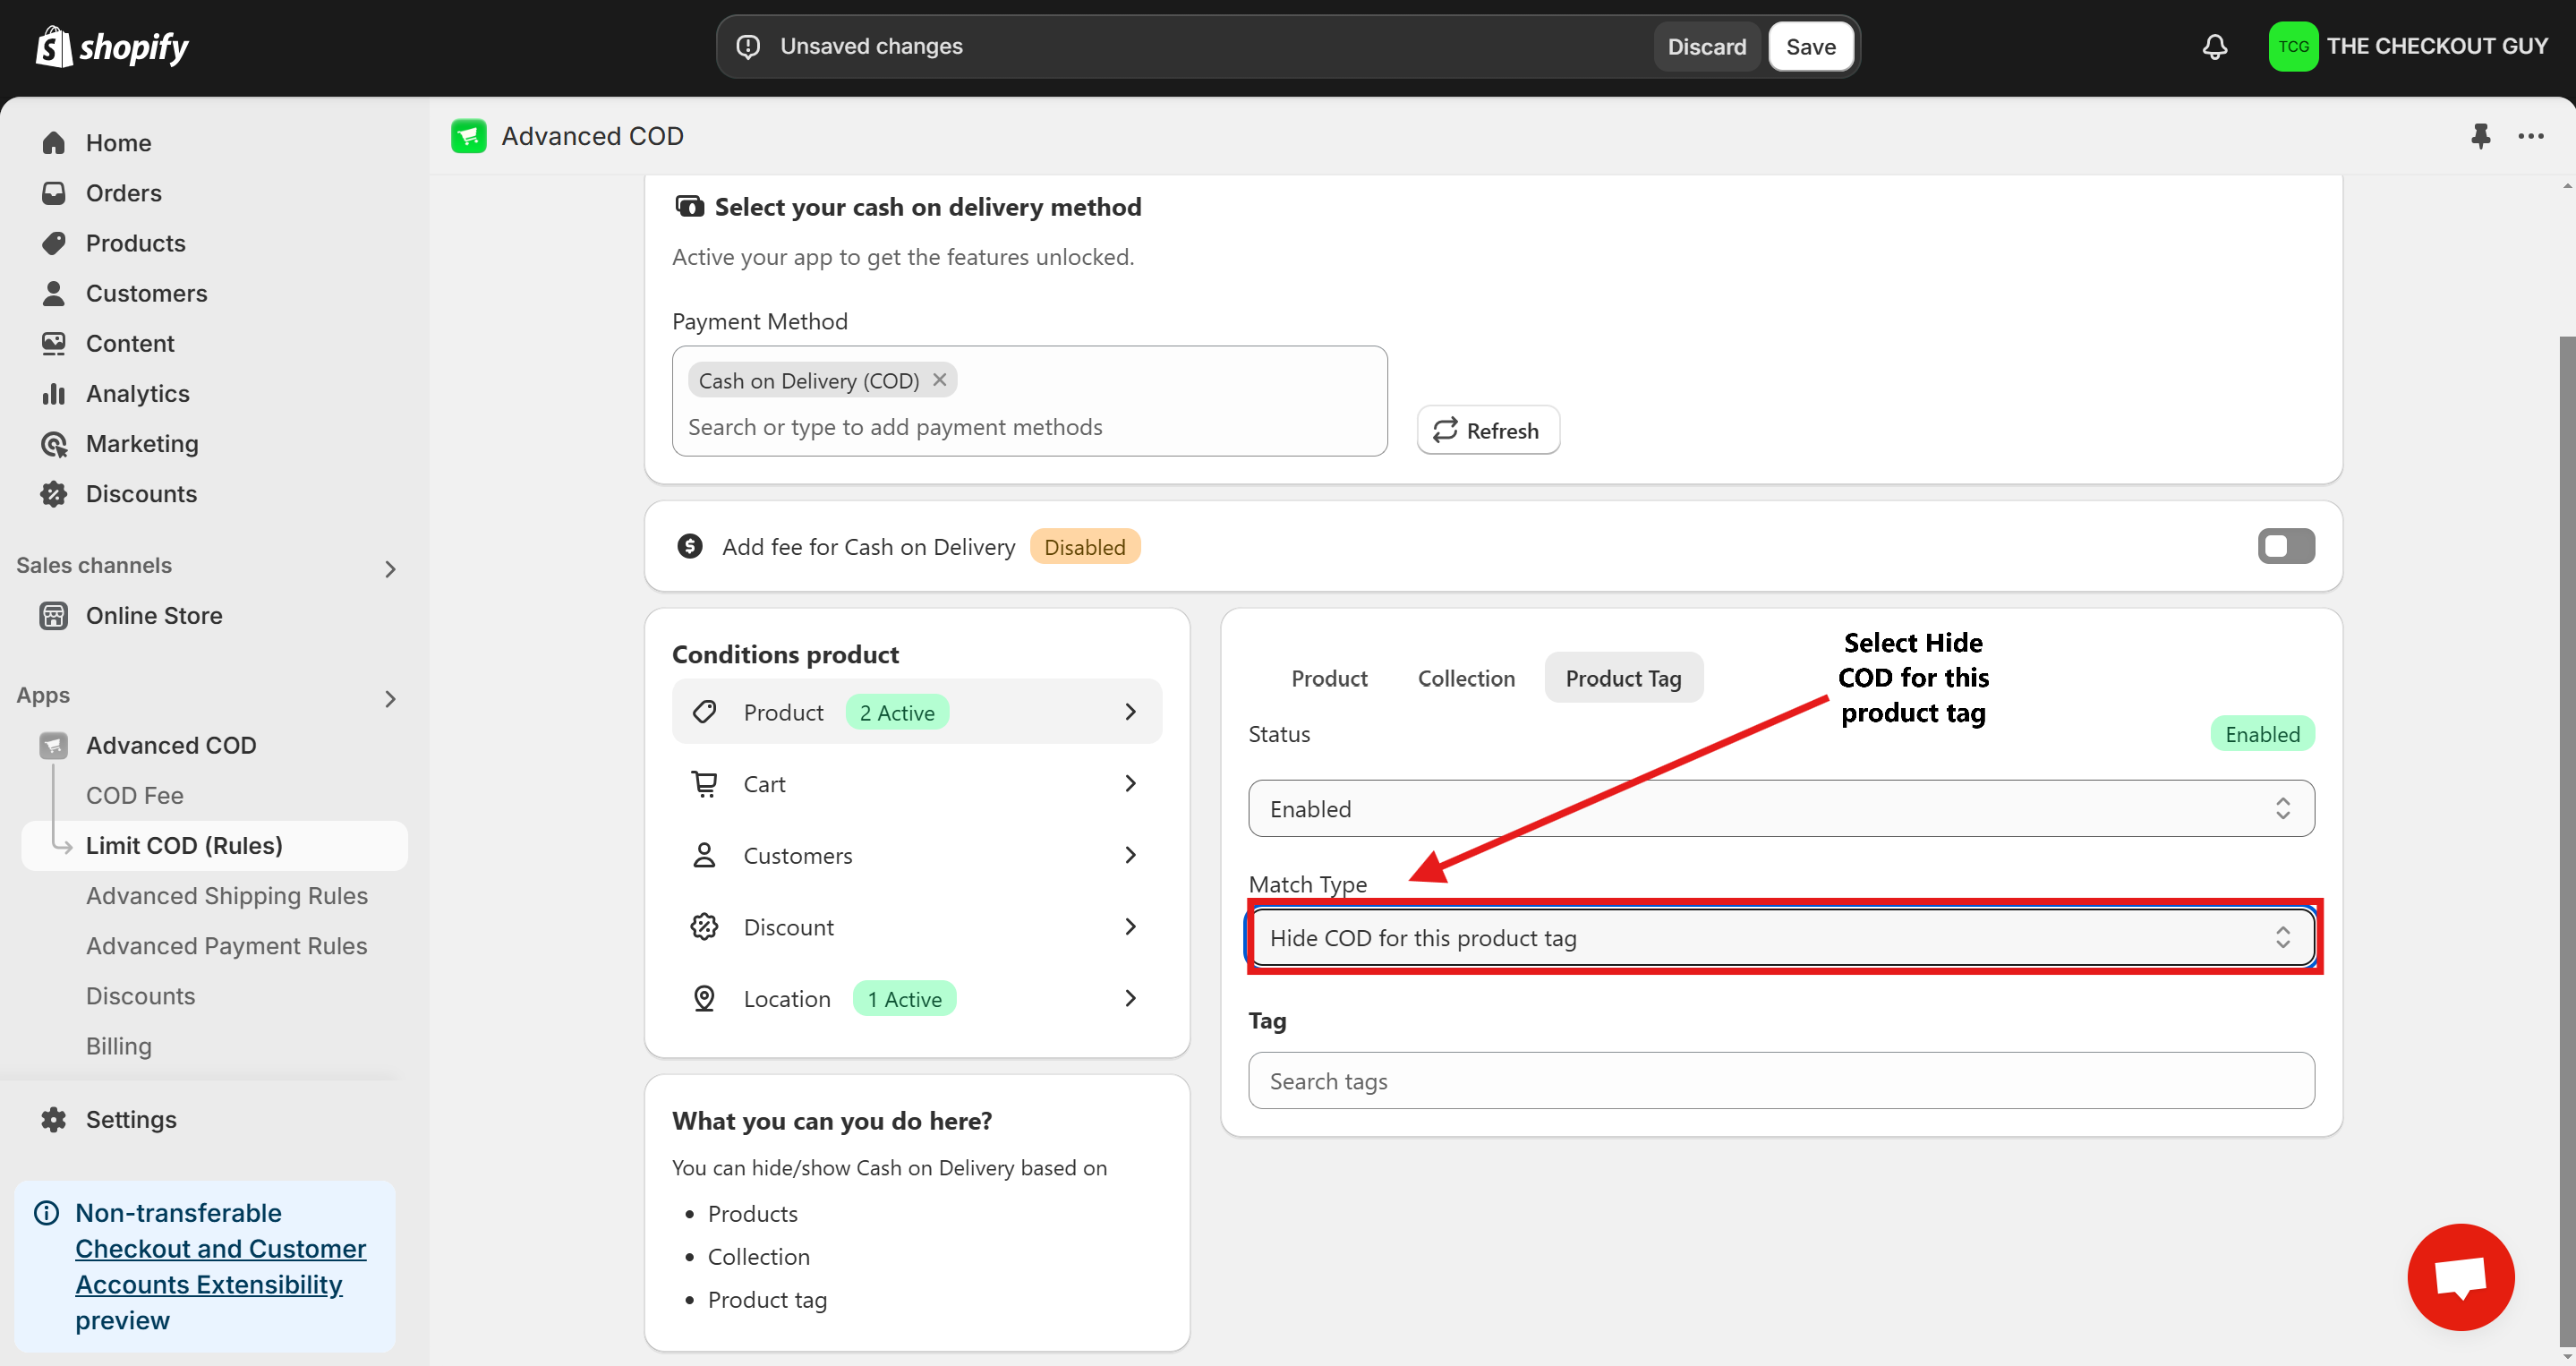Image resolution: width=2576 pixels, height=1366 pixels.
Task: Focus the payment methods search field
Action: coord(1028,427)
